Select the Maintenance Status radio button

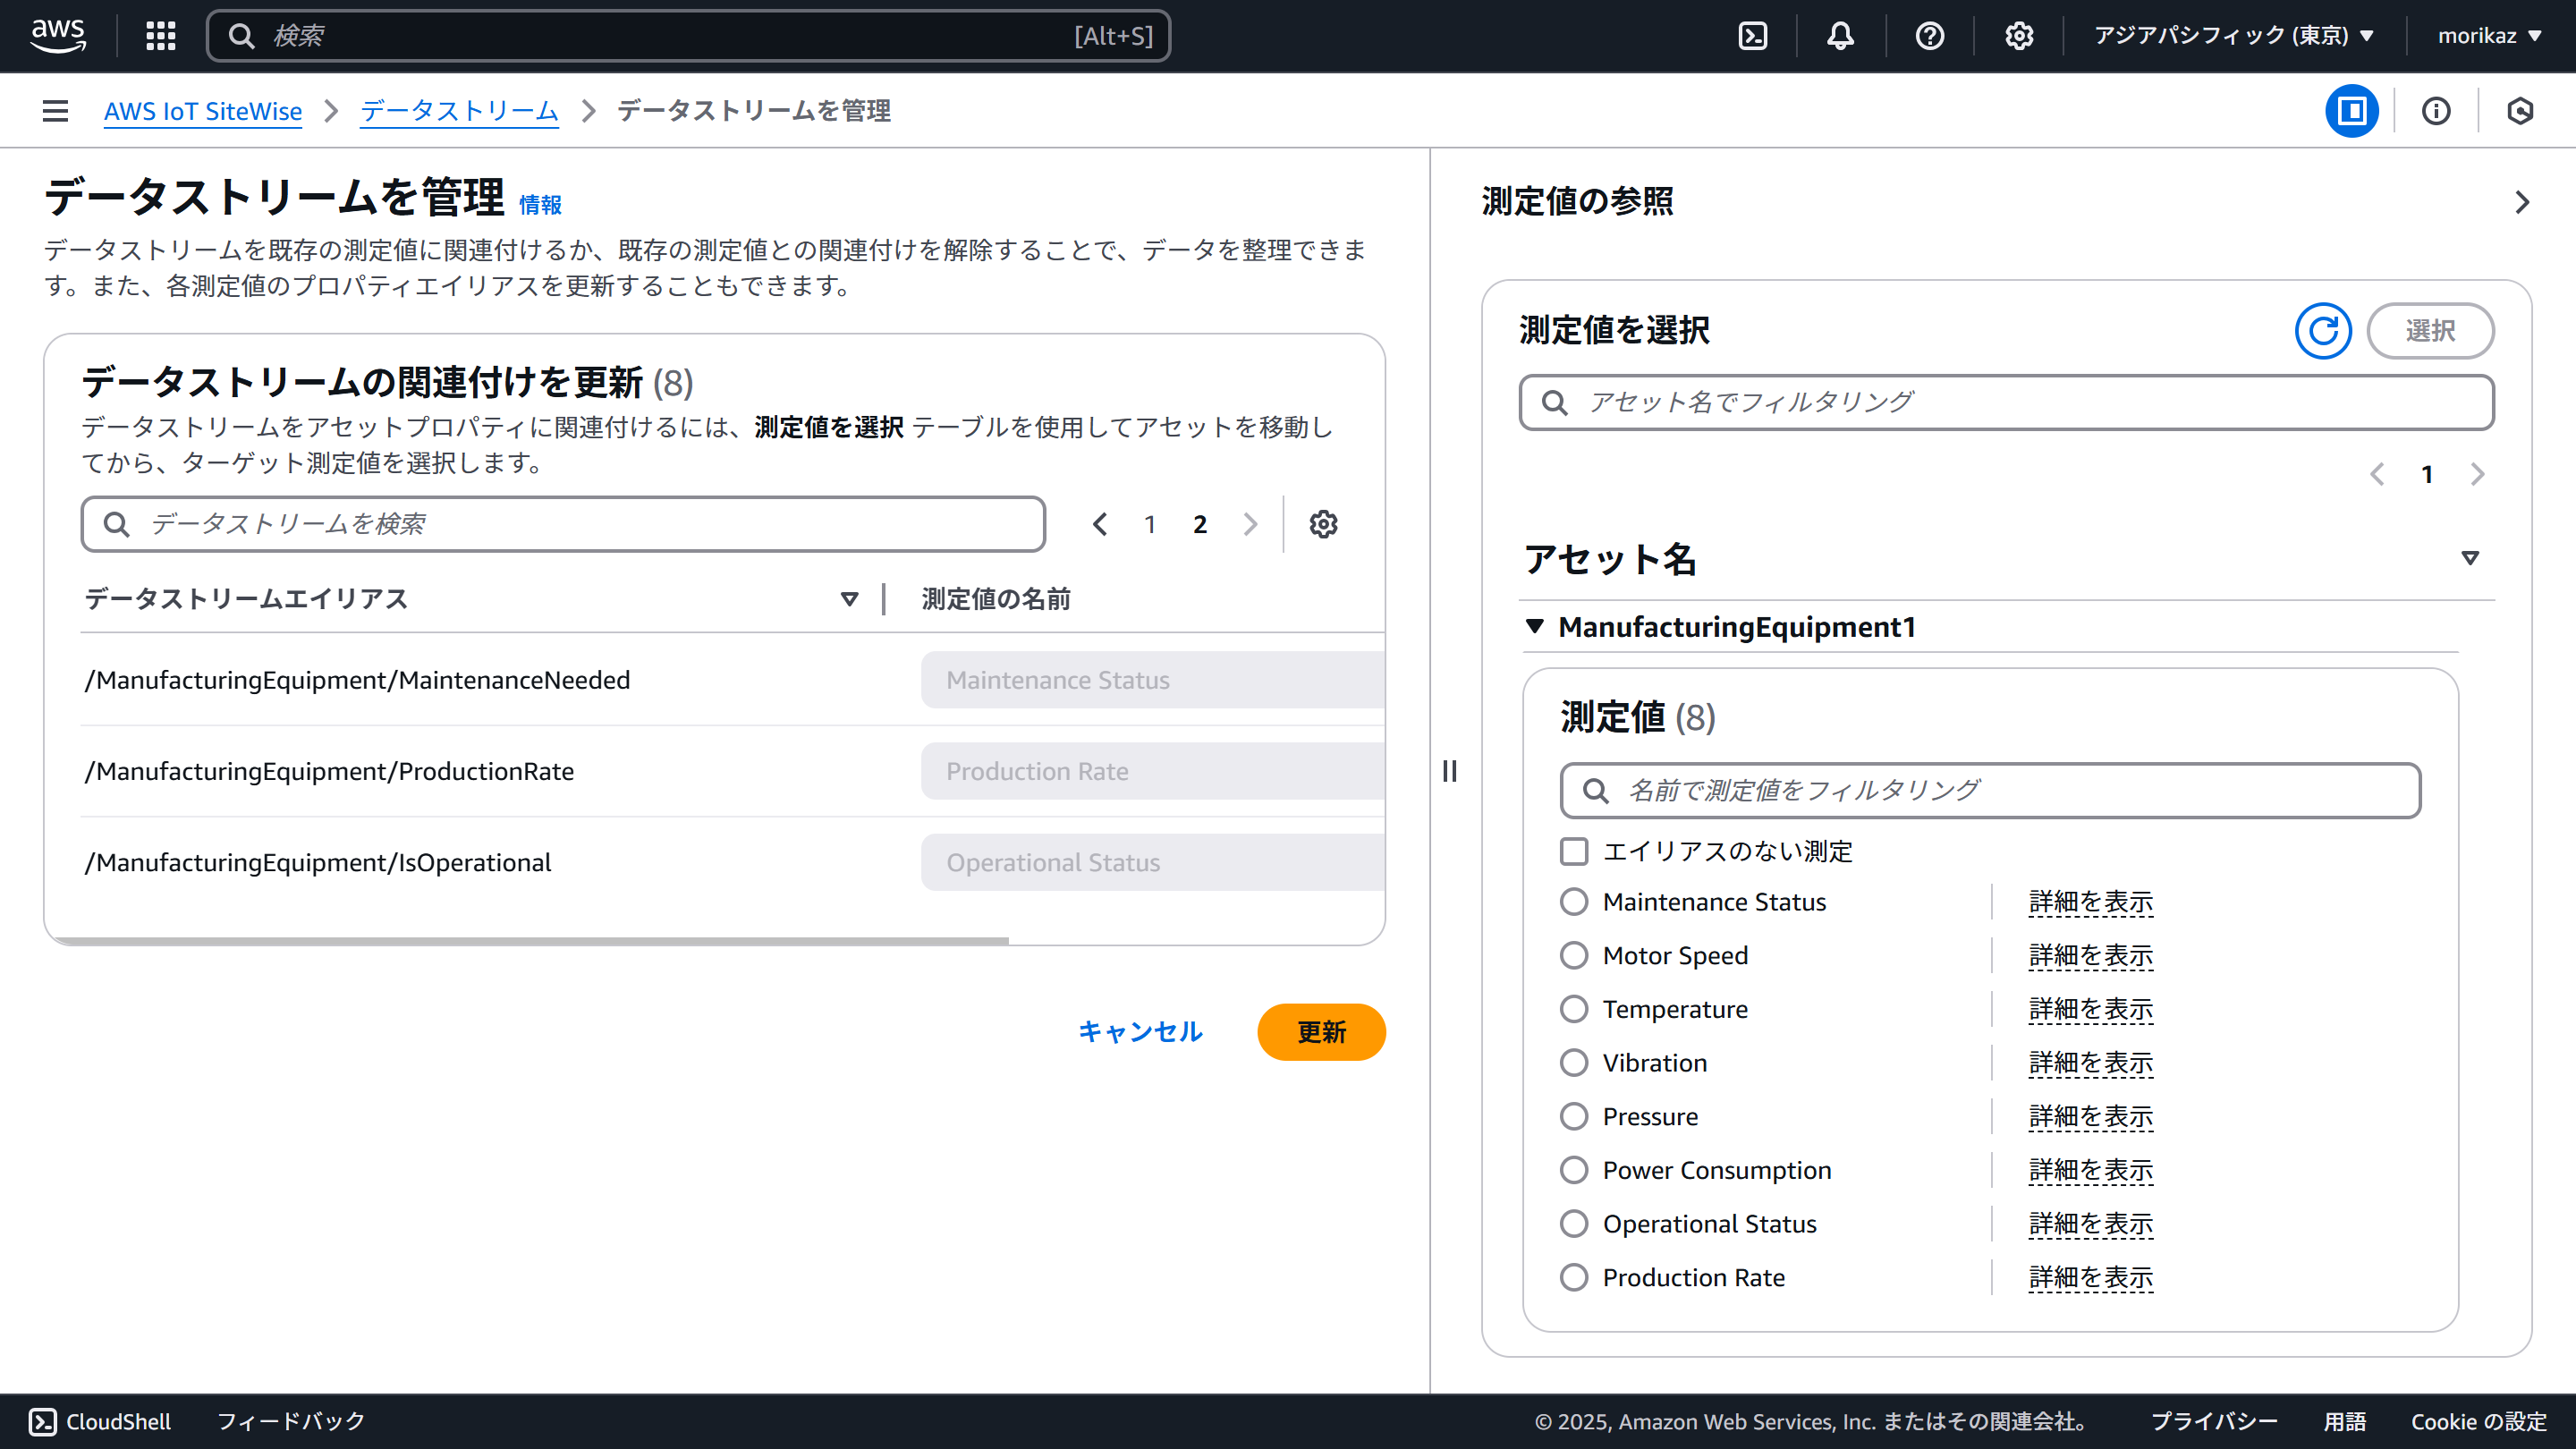coord(1574,902)
